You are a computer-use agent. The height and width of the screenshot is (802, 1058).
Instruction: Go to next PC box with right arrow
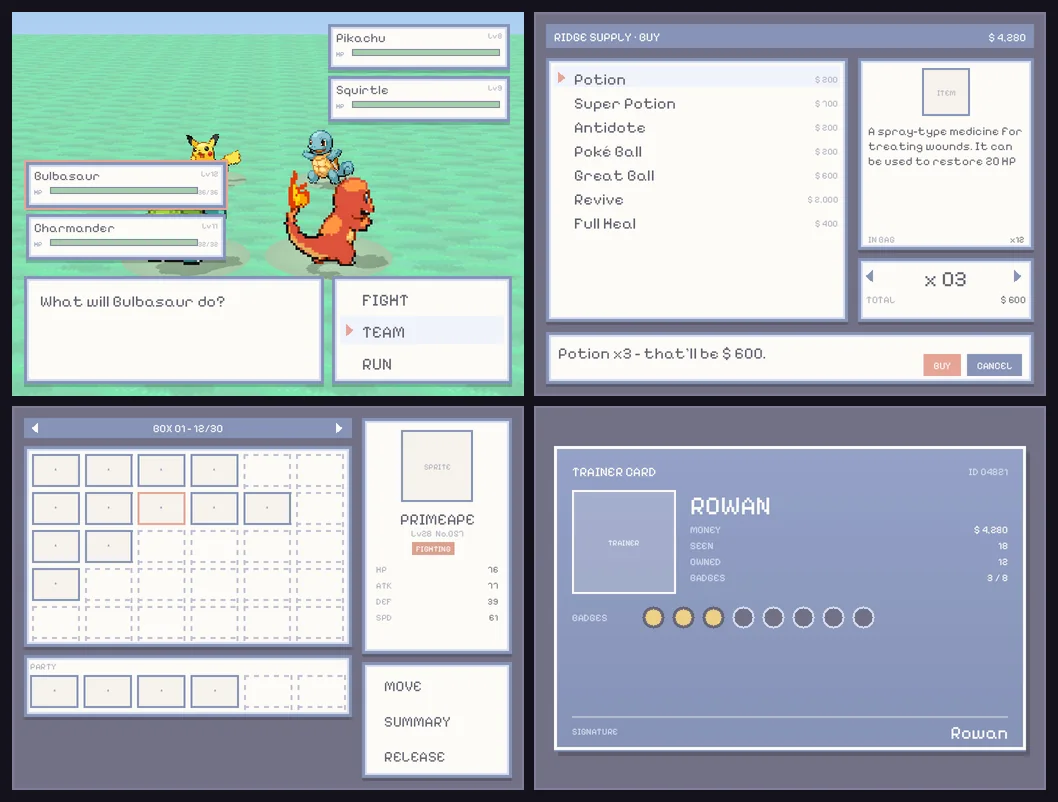[339, 428]
